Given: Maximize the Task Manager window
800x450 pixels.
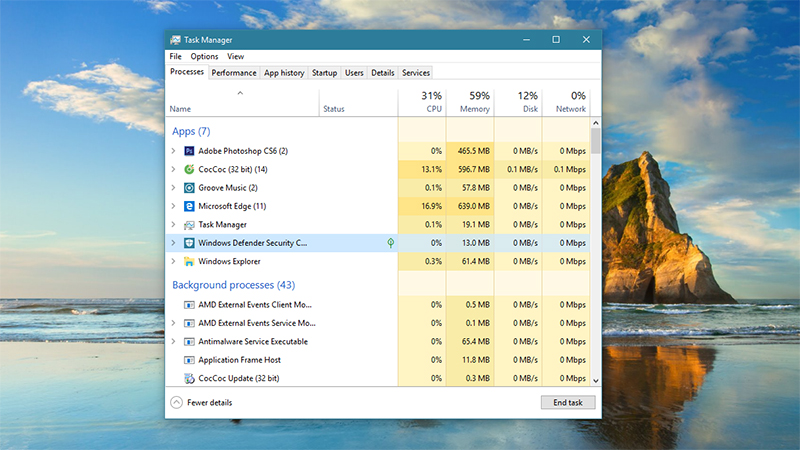Looking at the screenshot, I should (556, 40).
